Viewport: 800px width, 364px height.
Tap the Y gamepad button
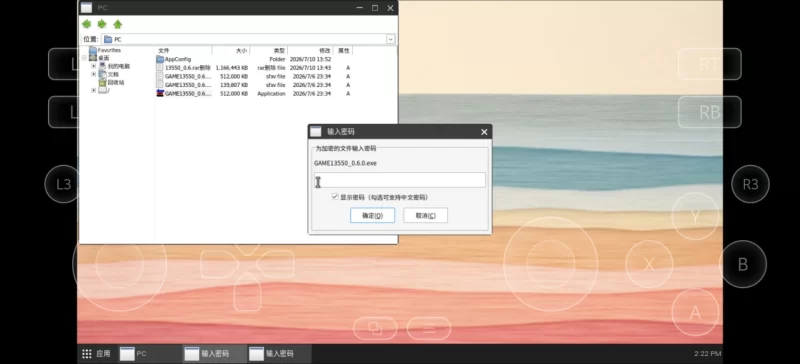click(695, 216)
